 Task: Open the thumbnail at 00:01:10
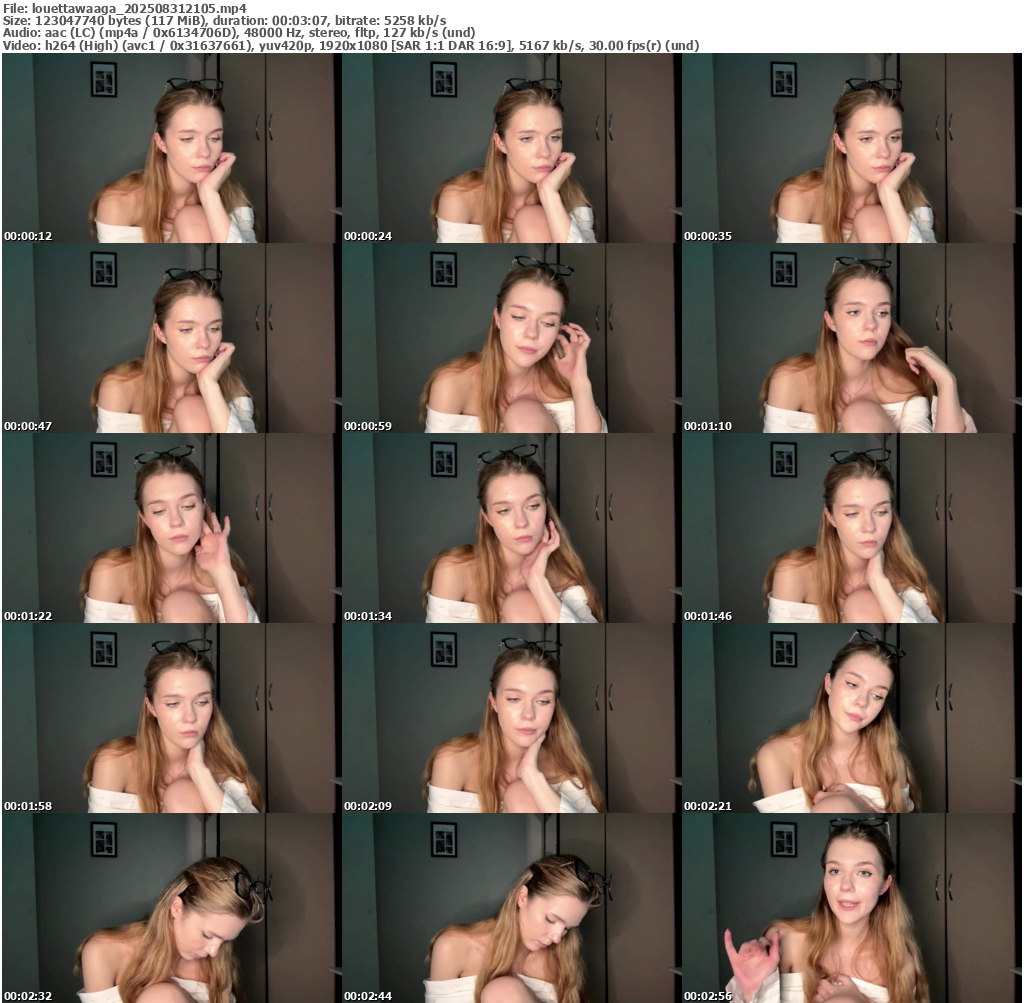point(851,338)
